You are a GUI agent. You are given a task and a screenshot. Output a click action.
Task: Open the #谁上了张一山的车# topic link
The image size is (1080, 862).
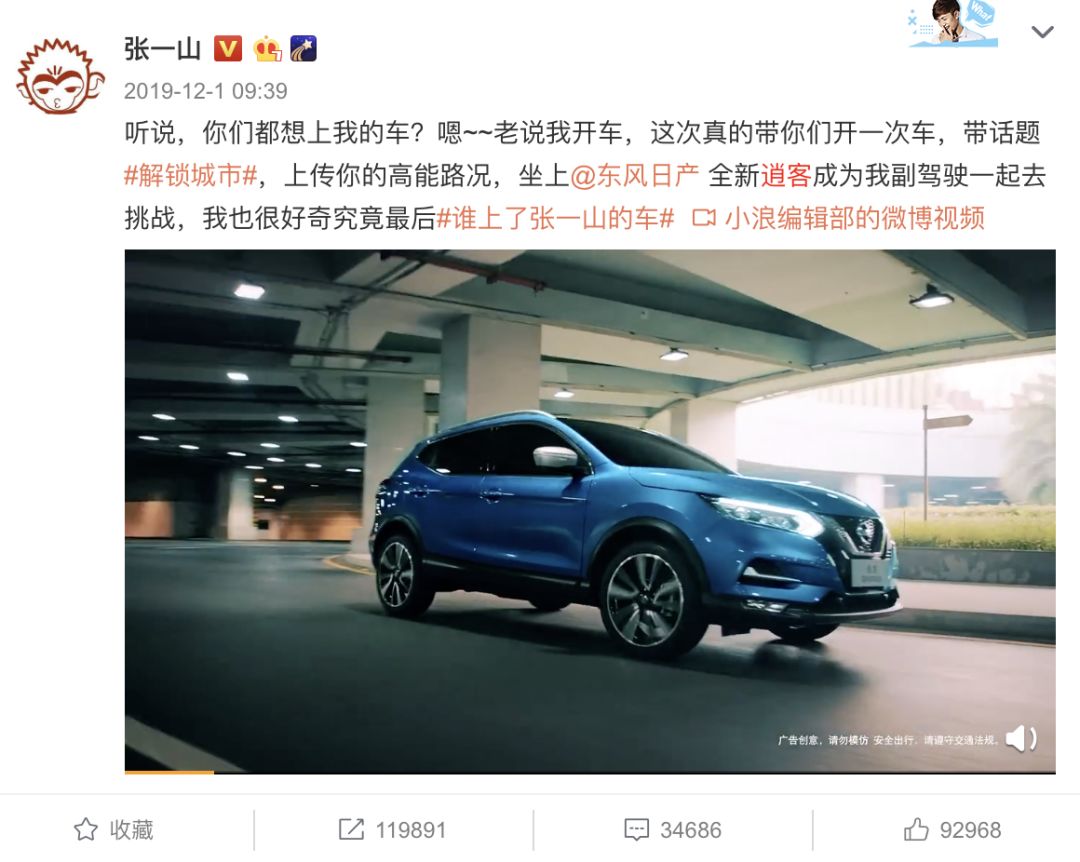pyautogui.click(x=555, y=218)
